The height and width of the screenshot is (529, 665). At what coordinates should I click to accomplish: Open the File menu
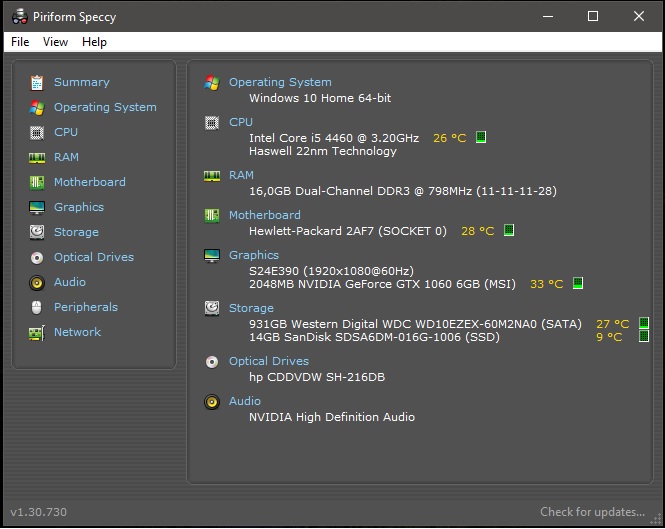coord(20,42)
